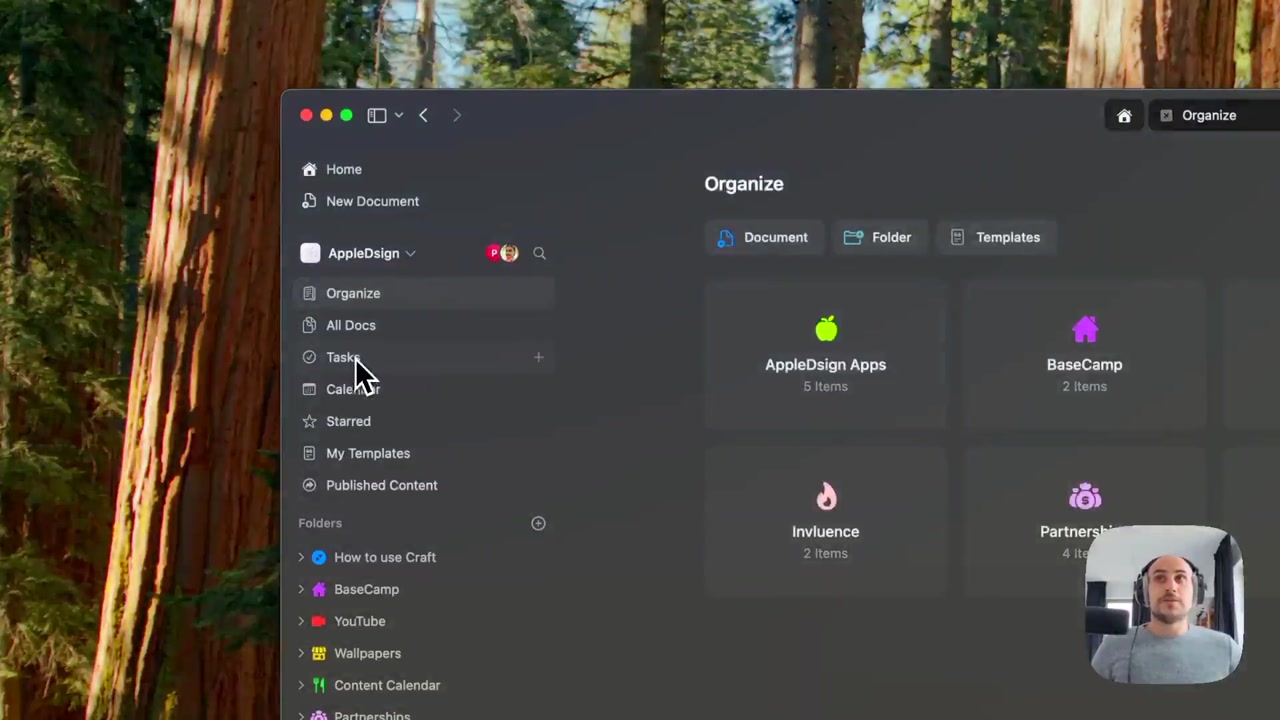Click the Document button
This screenshot has height=720, width=1280.
[763, 237]
